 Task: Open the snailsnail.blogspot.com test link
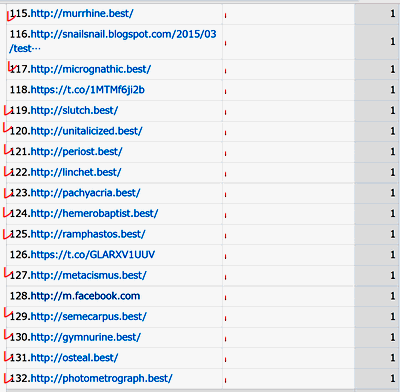pyautogui.click(x=113, y=41)
